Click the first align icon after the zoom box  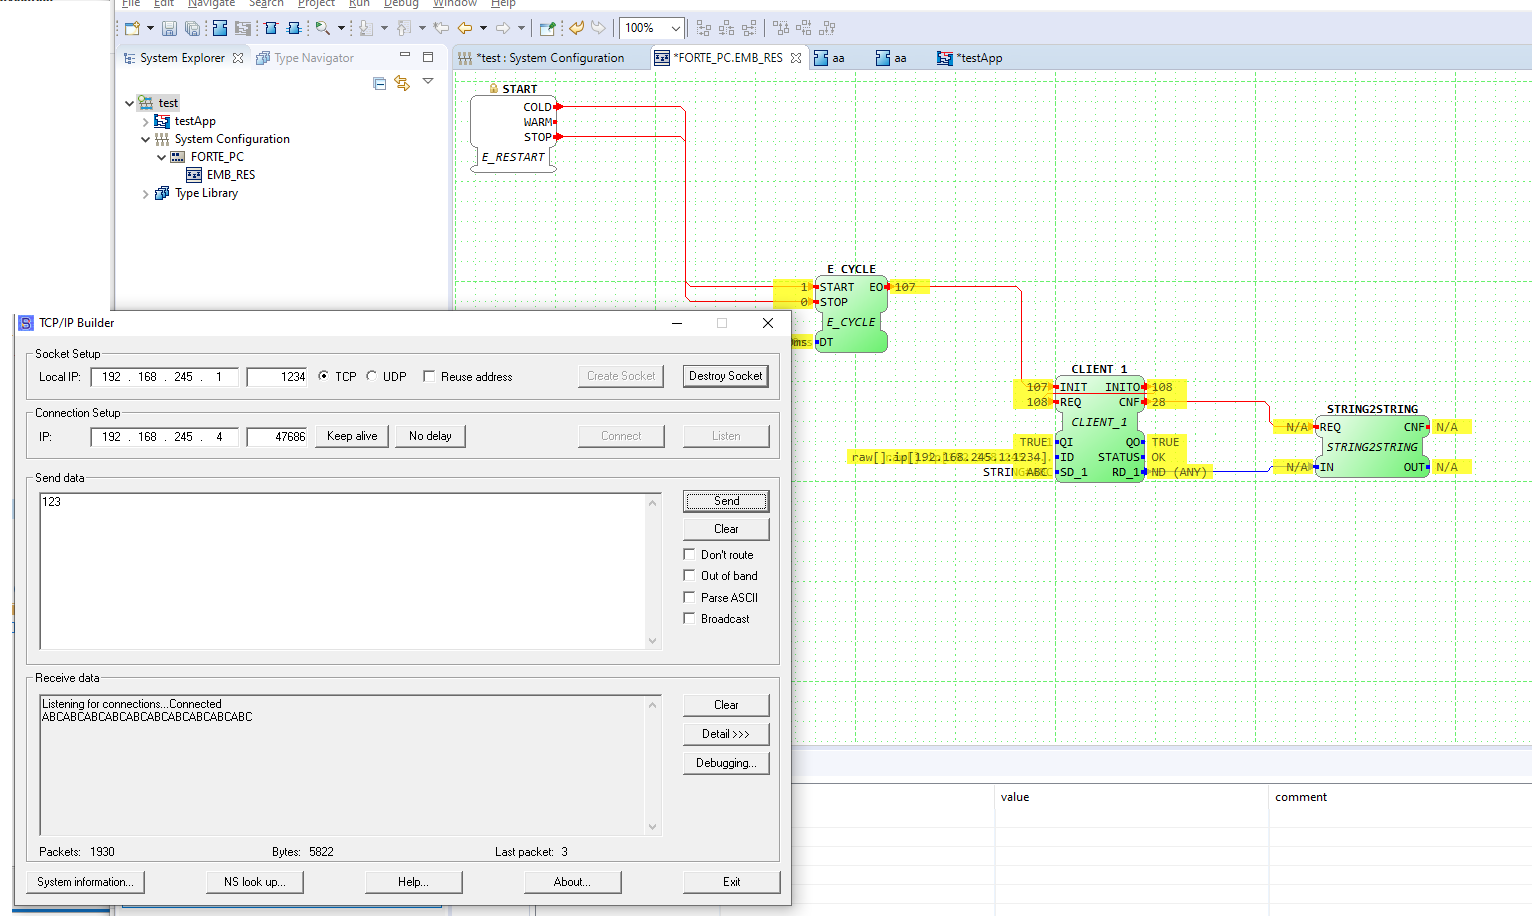pos(703,28)
